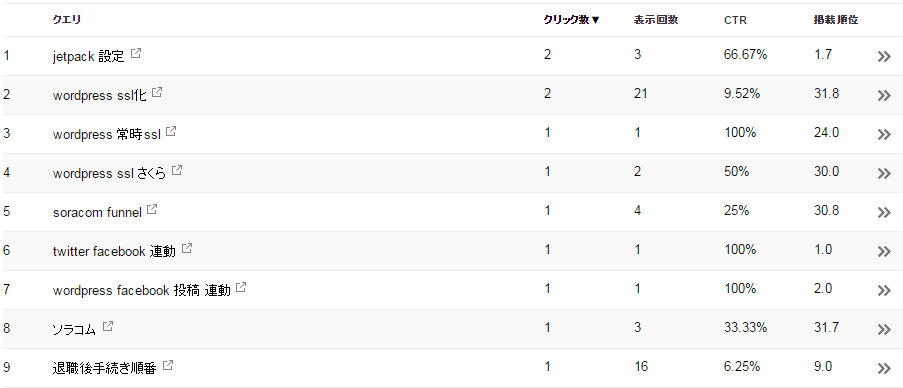Expand double chevron on soracom funnel row

click(884, 212)
